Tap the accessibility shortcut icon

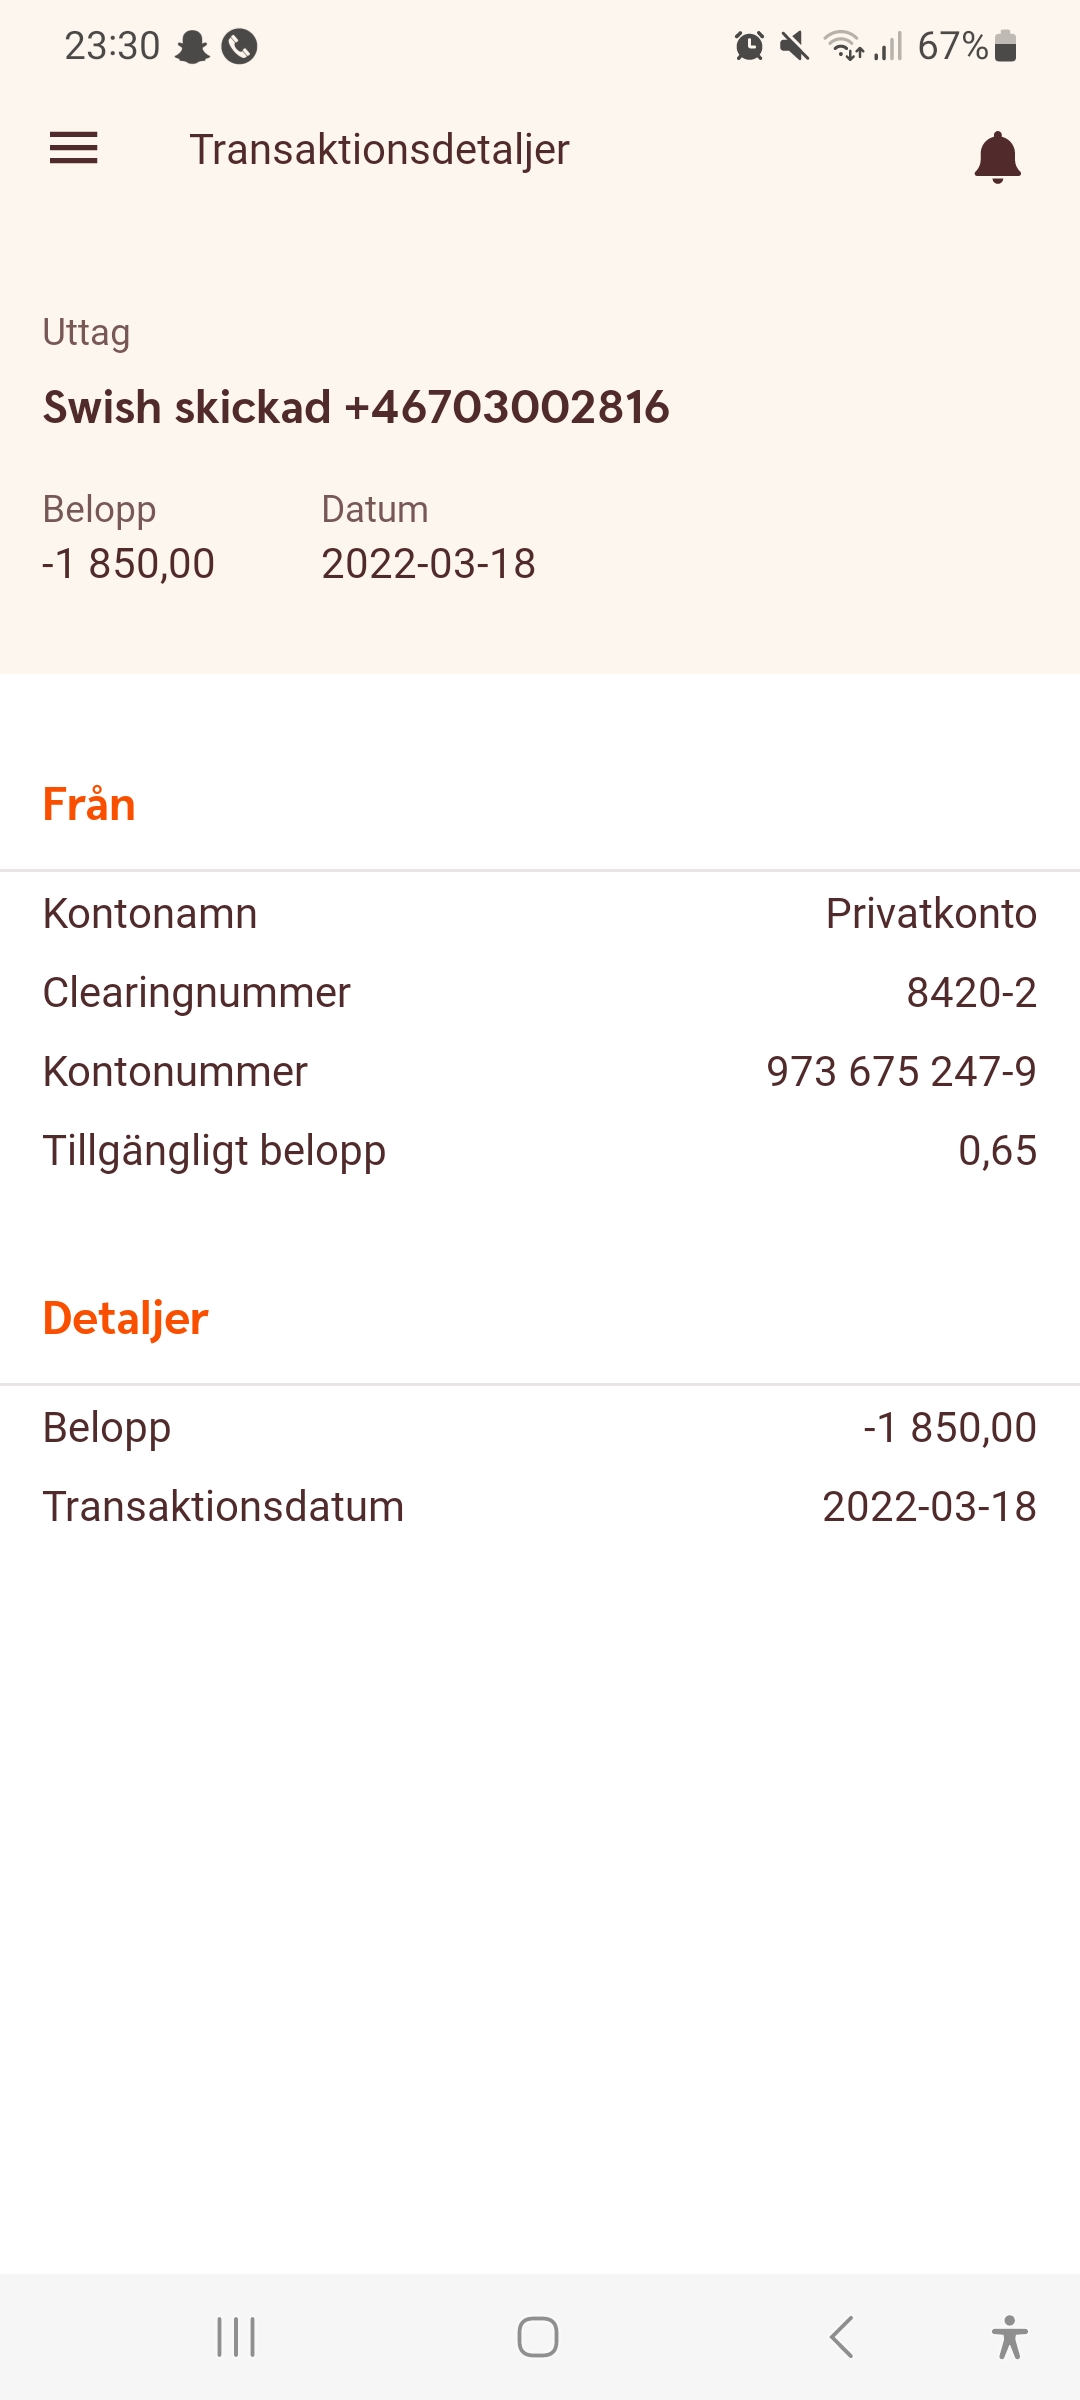pos(1009,2337)
